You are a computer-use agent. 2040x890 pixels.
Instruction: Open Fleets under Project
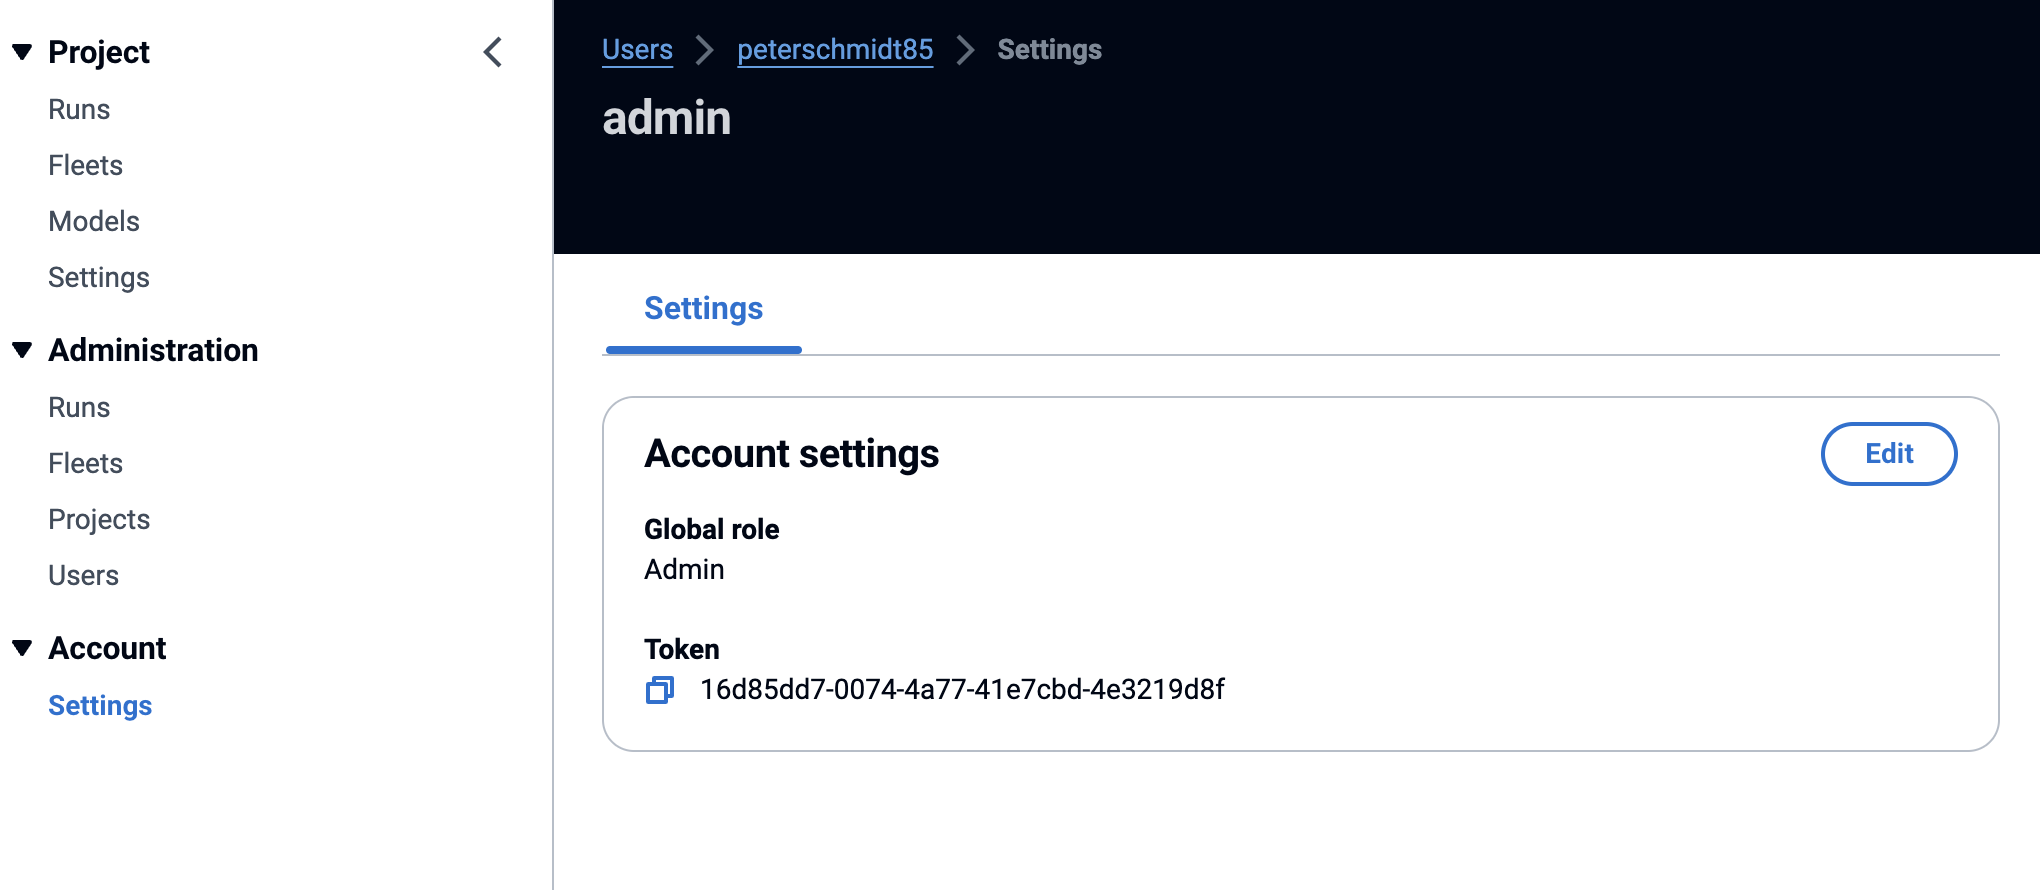(86, 166)
